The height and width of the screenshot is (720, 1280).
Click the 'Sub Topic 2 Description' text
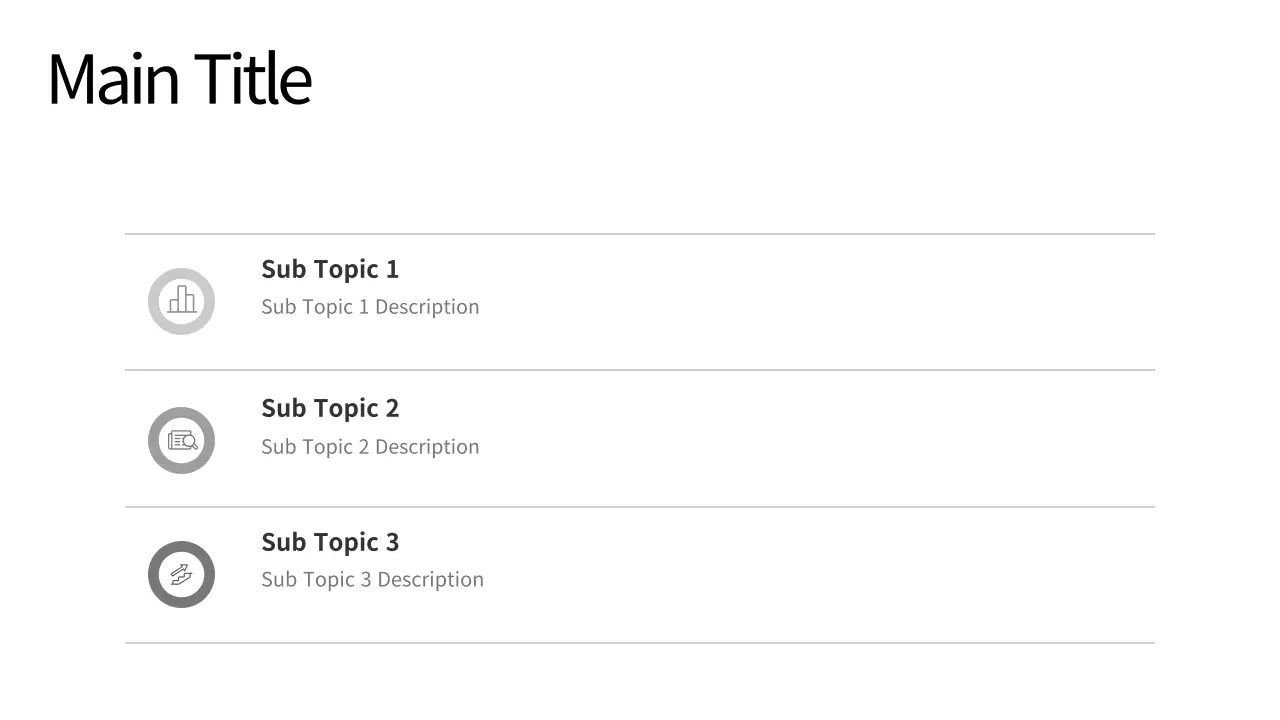[370, 447]
